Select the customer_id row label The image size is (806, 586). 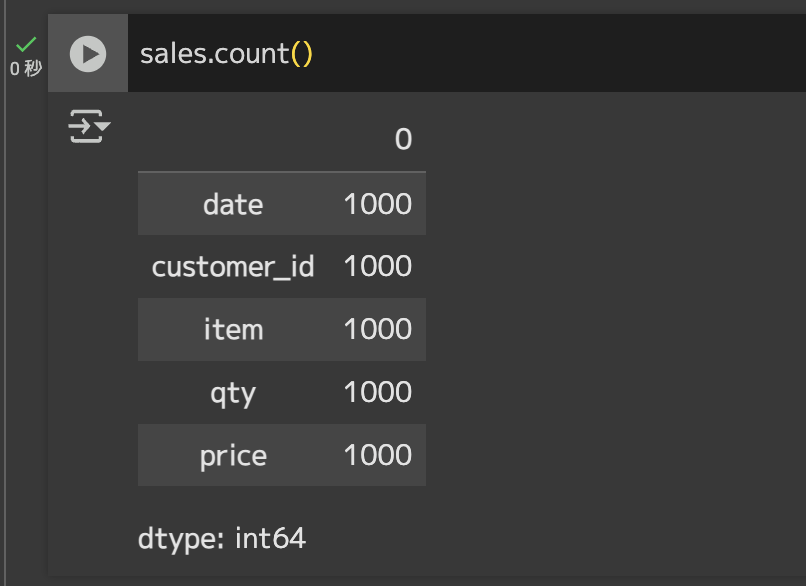[x=233, y=267]
